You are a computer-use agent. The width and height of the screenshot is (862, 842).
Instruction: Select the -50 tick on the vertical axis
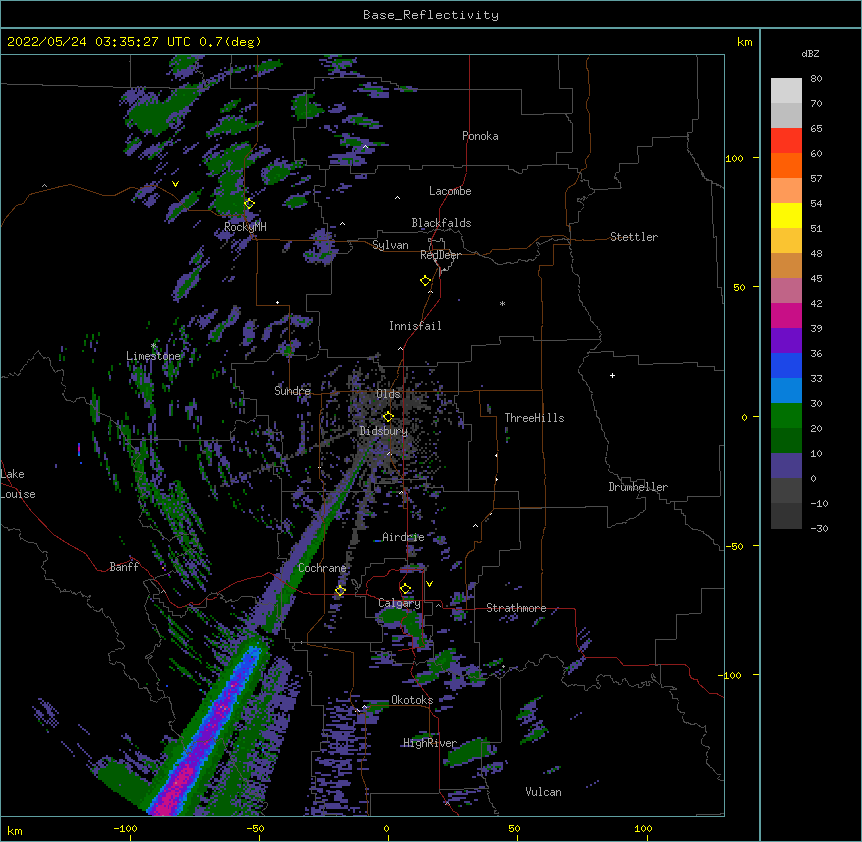(x=733, y=546)
